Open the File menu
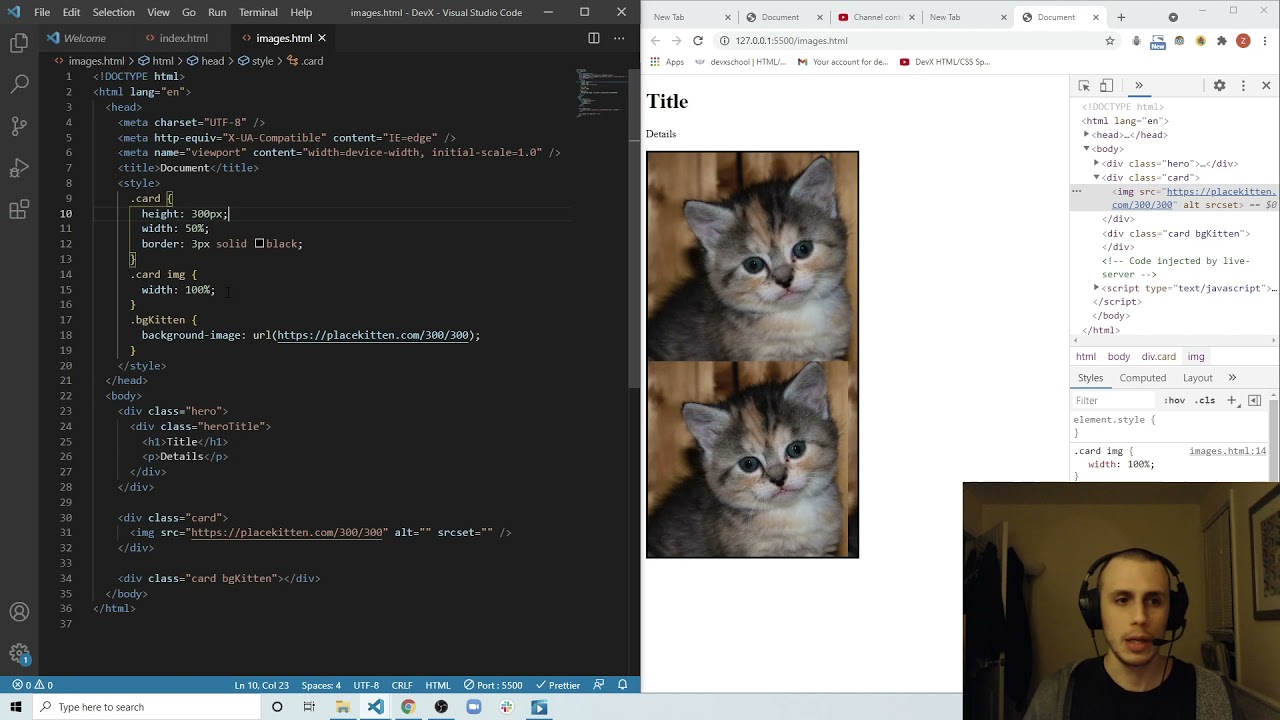The image size is (1280, 720). tap(42, 12)
